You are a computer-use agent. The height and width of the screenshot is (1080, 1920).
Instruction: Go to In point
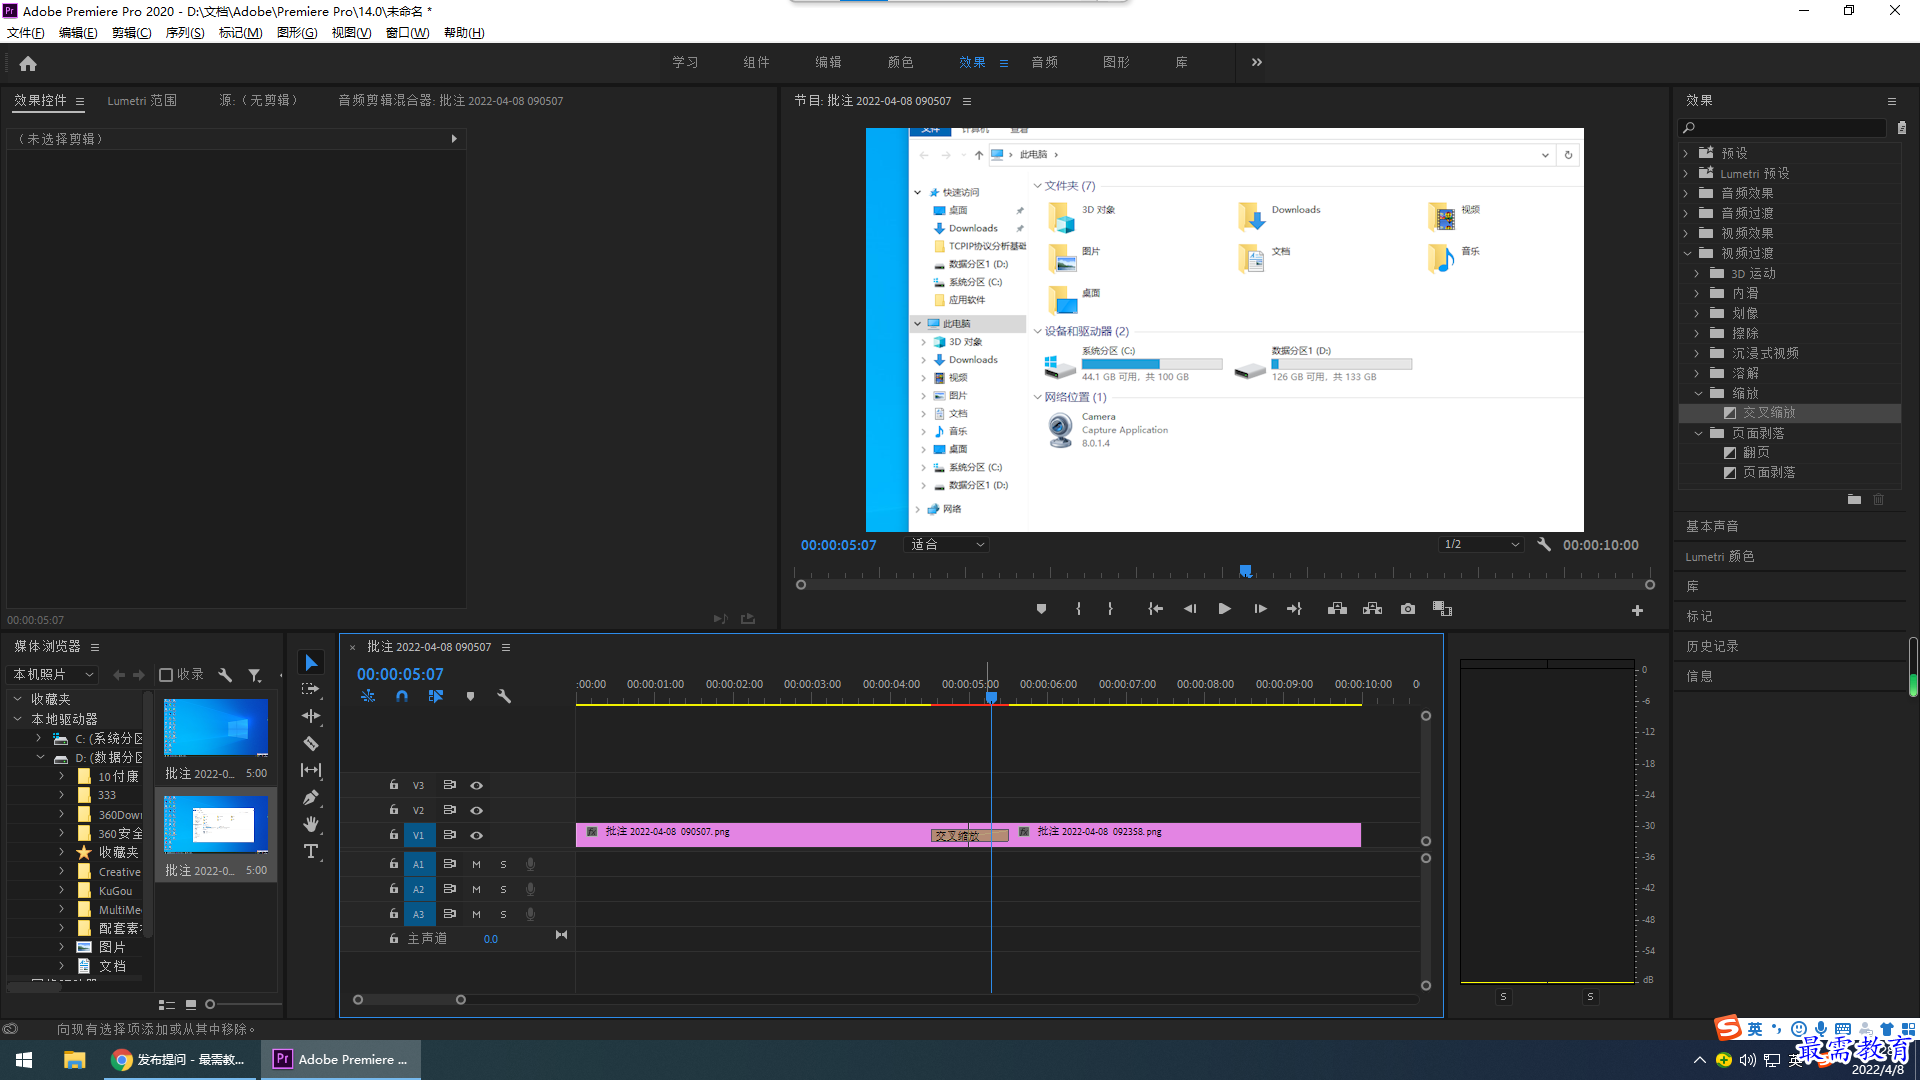[x=1156, y=609]
